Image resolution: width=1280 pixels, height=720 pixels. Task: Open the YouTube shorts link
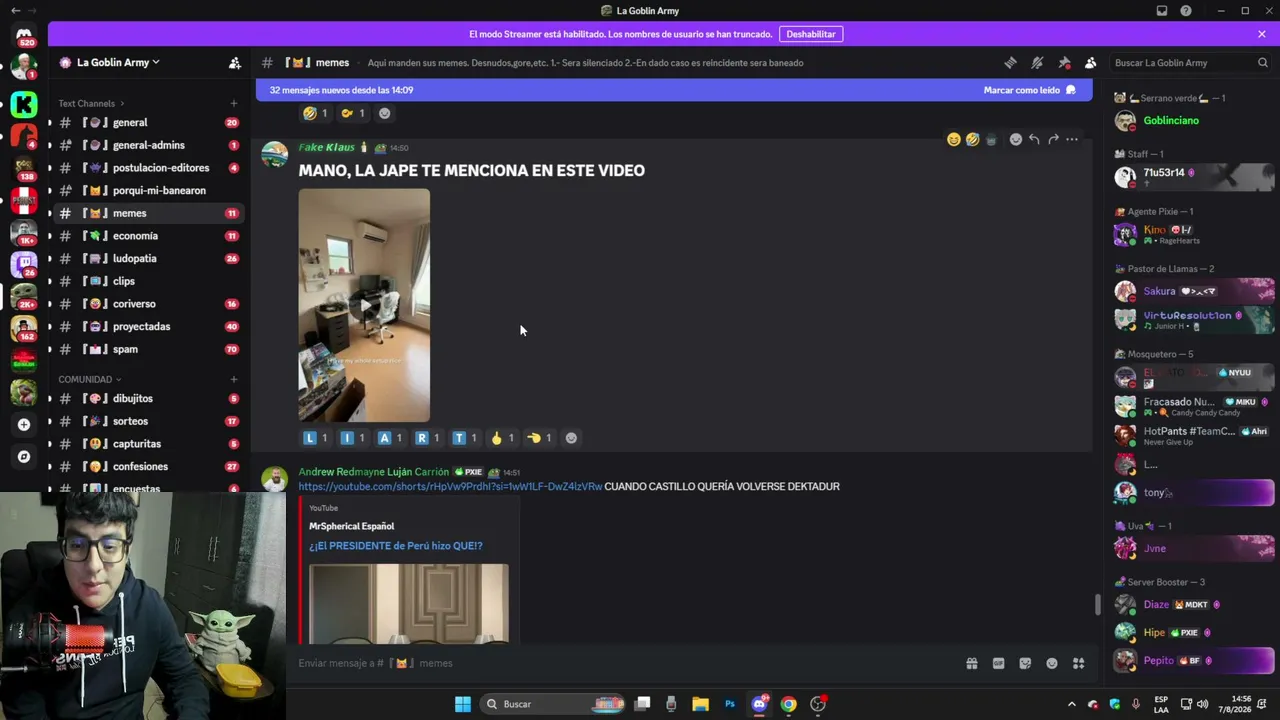(450, 486)
